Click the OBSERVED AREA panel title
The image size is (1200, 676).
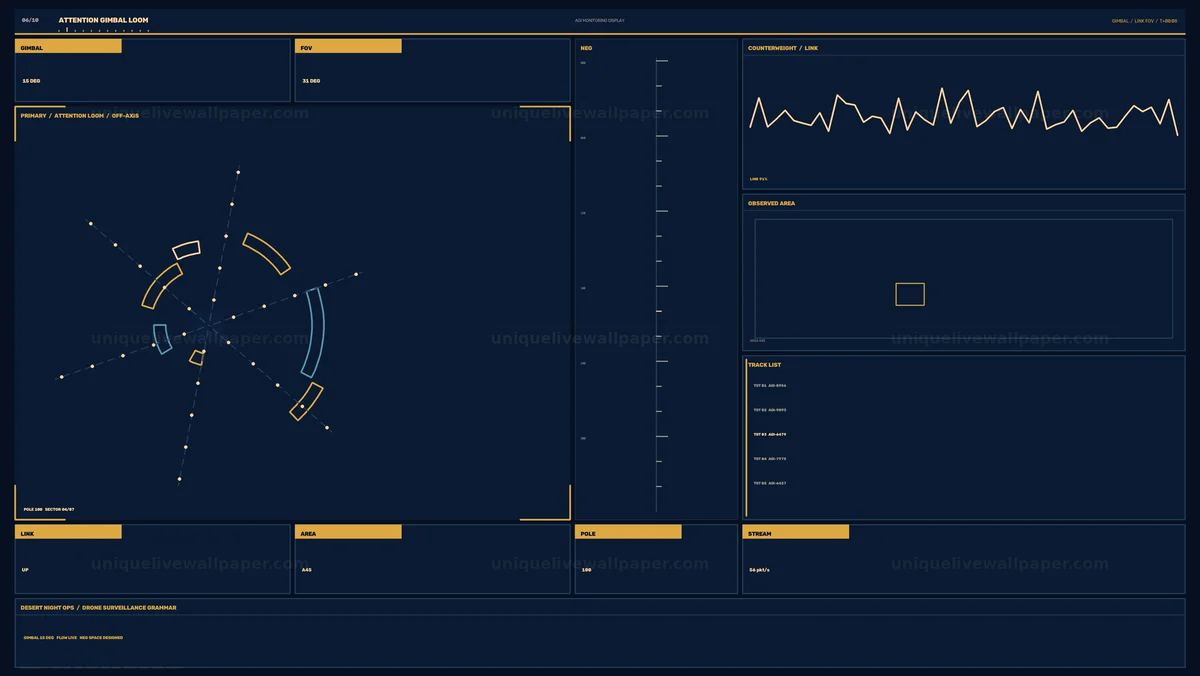(772, 203)
